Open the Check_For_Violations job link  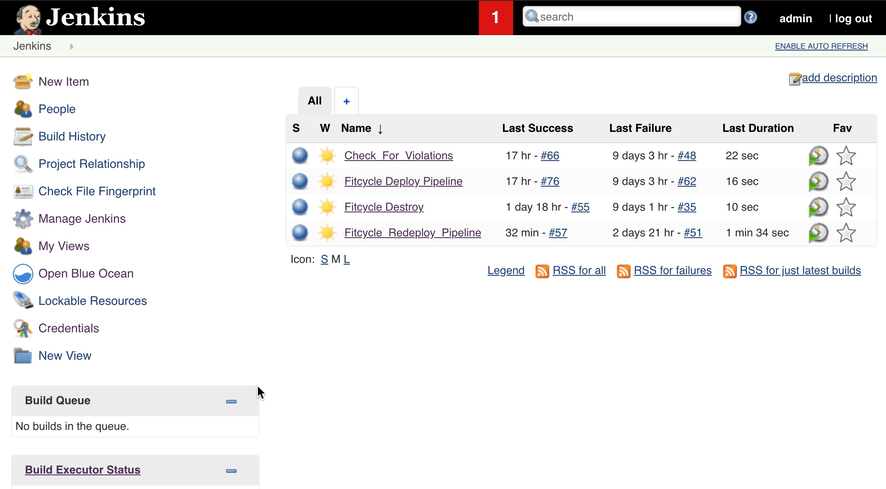click(398, 155)
